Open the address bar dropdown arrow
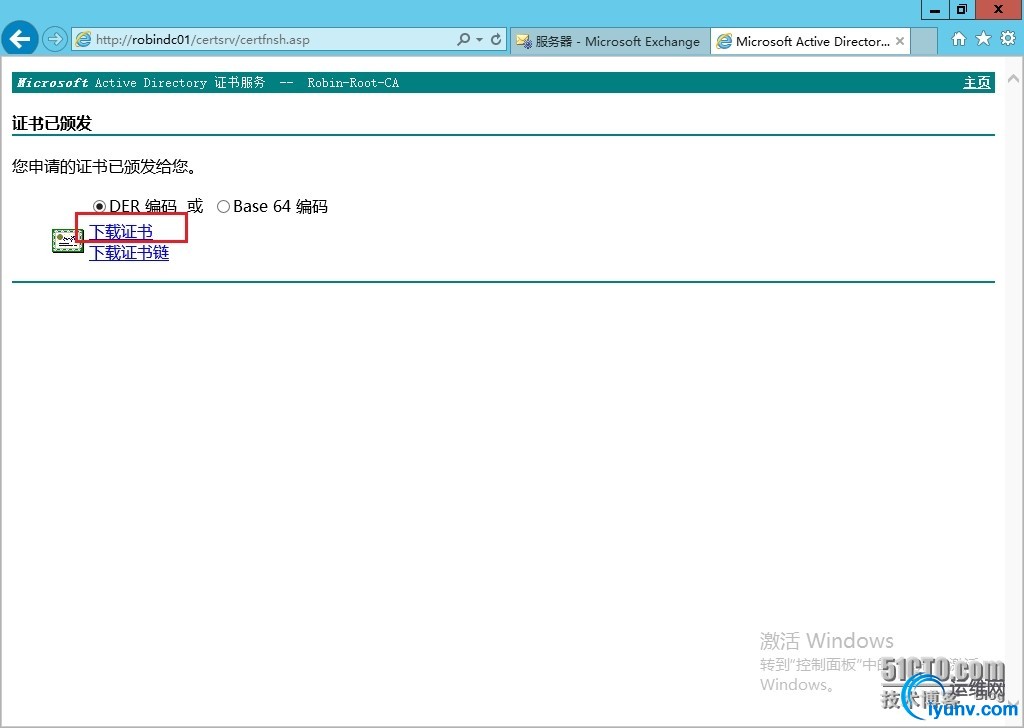Viewport: 1024px width, 728px height. (479, 40)
